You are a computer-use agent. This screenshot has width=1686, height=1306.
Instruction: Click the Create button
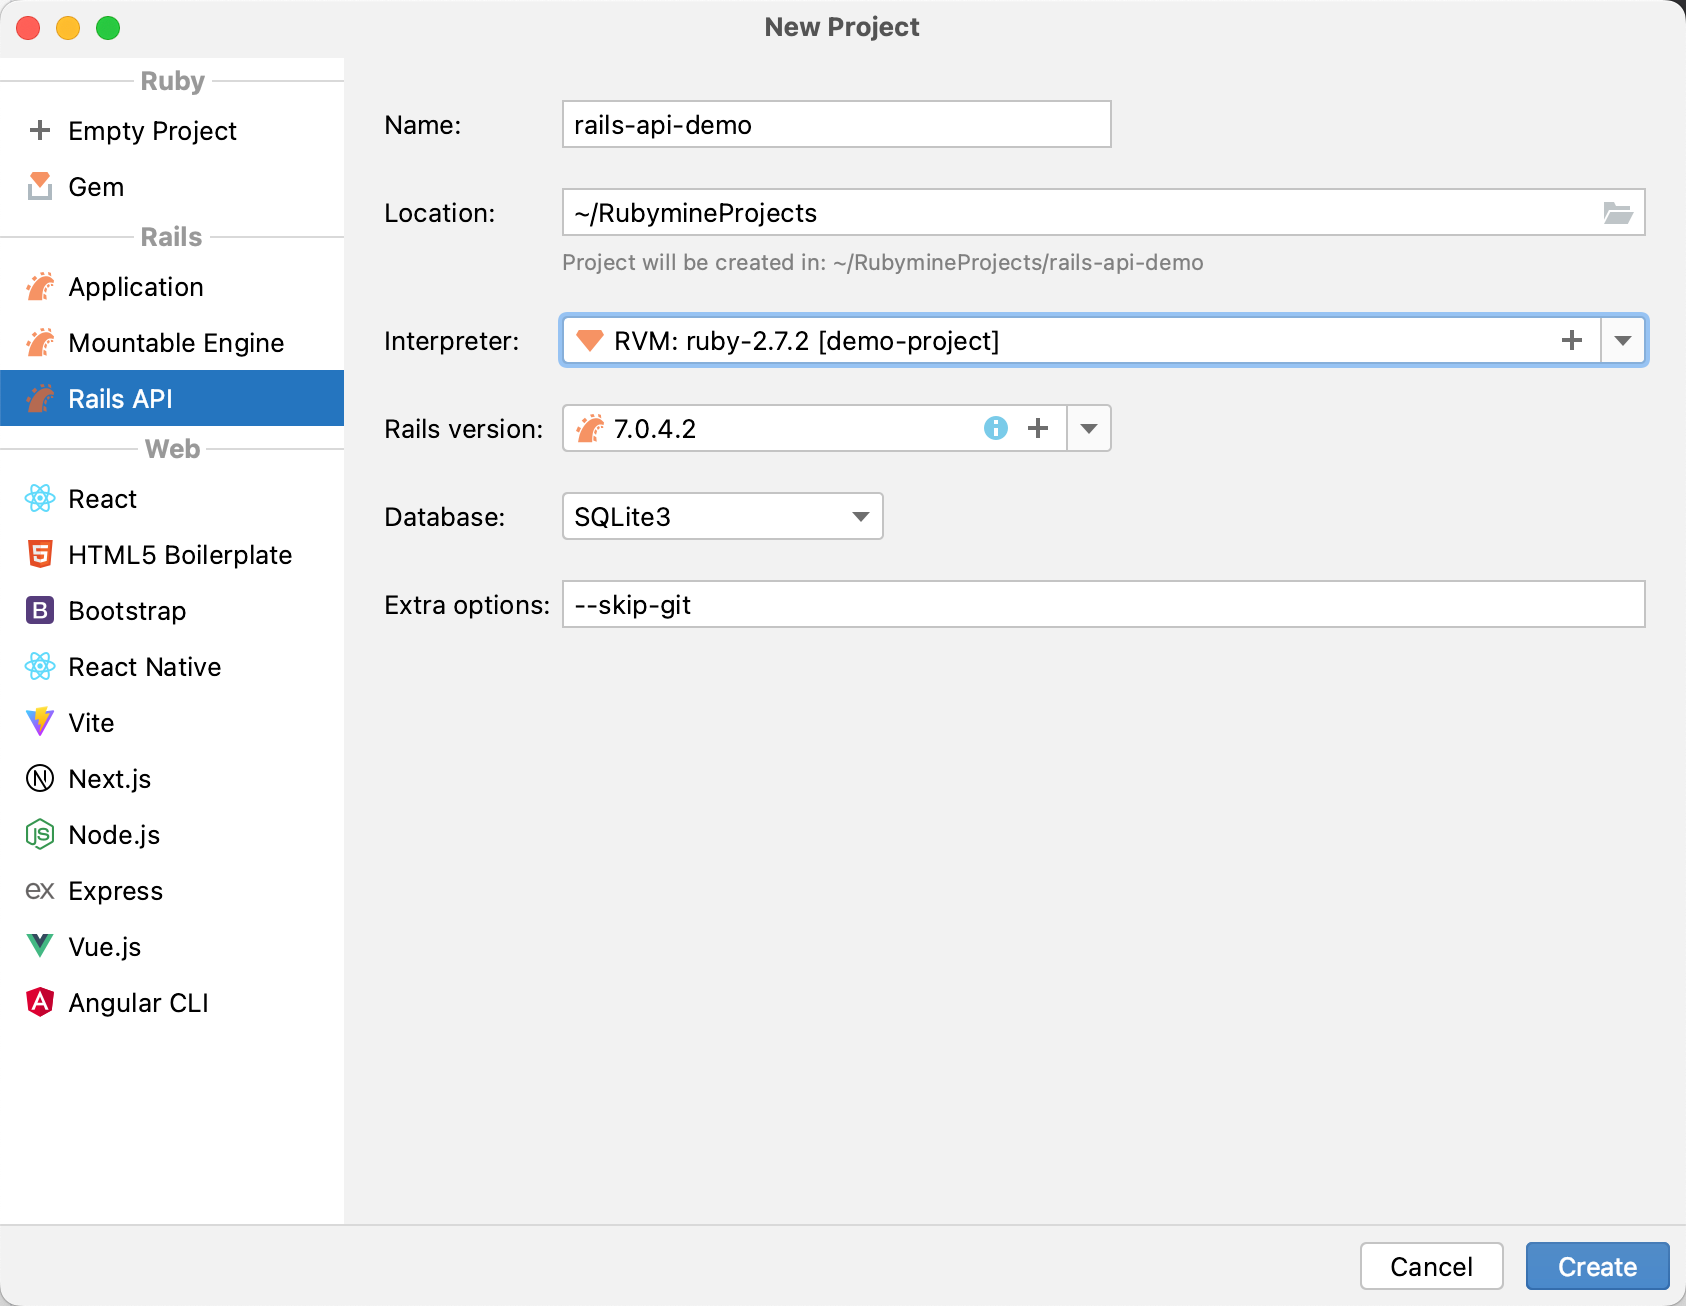[1597, 1266]
